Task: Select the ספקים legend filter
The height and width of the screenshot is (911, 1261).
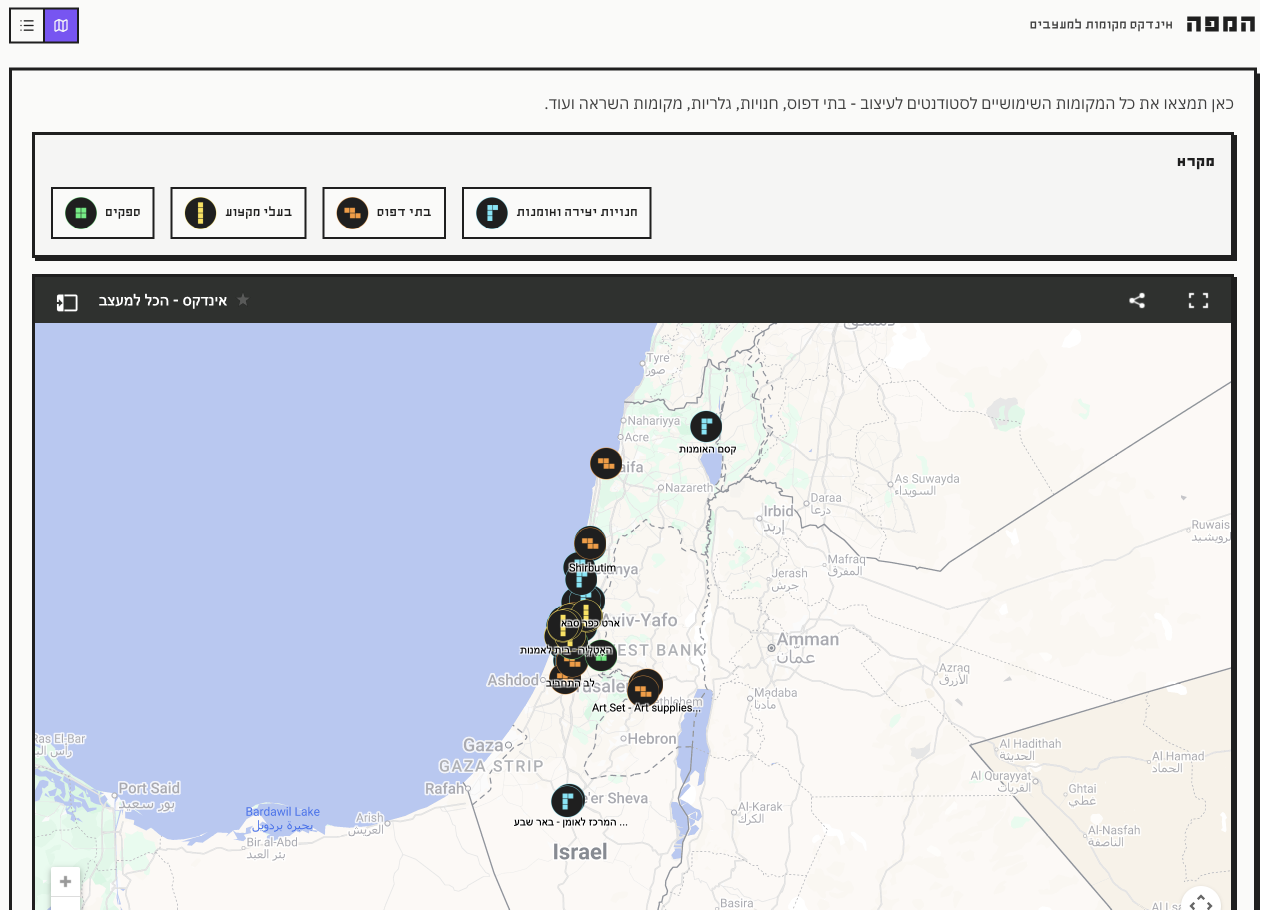Action: [103, 213]
